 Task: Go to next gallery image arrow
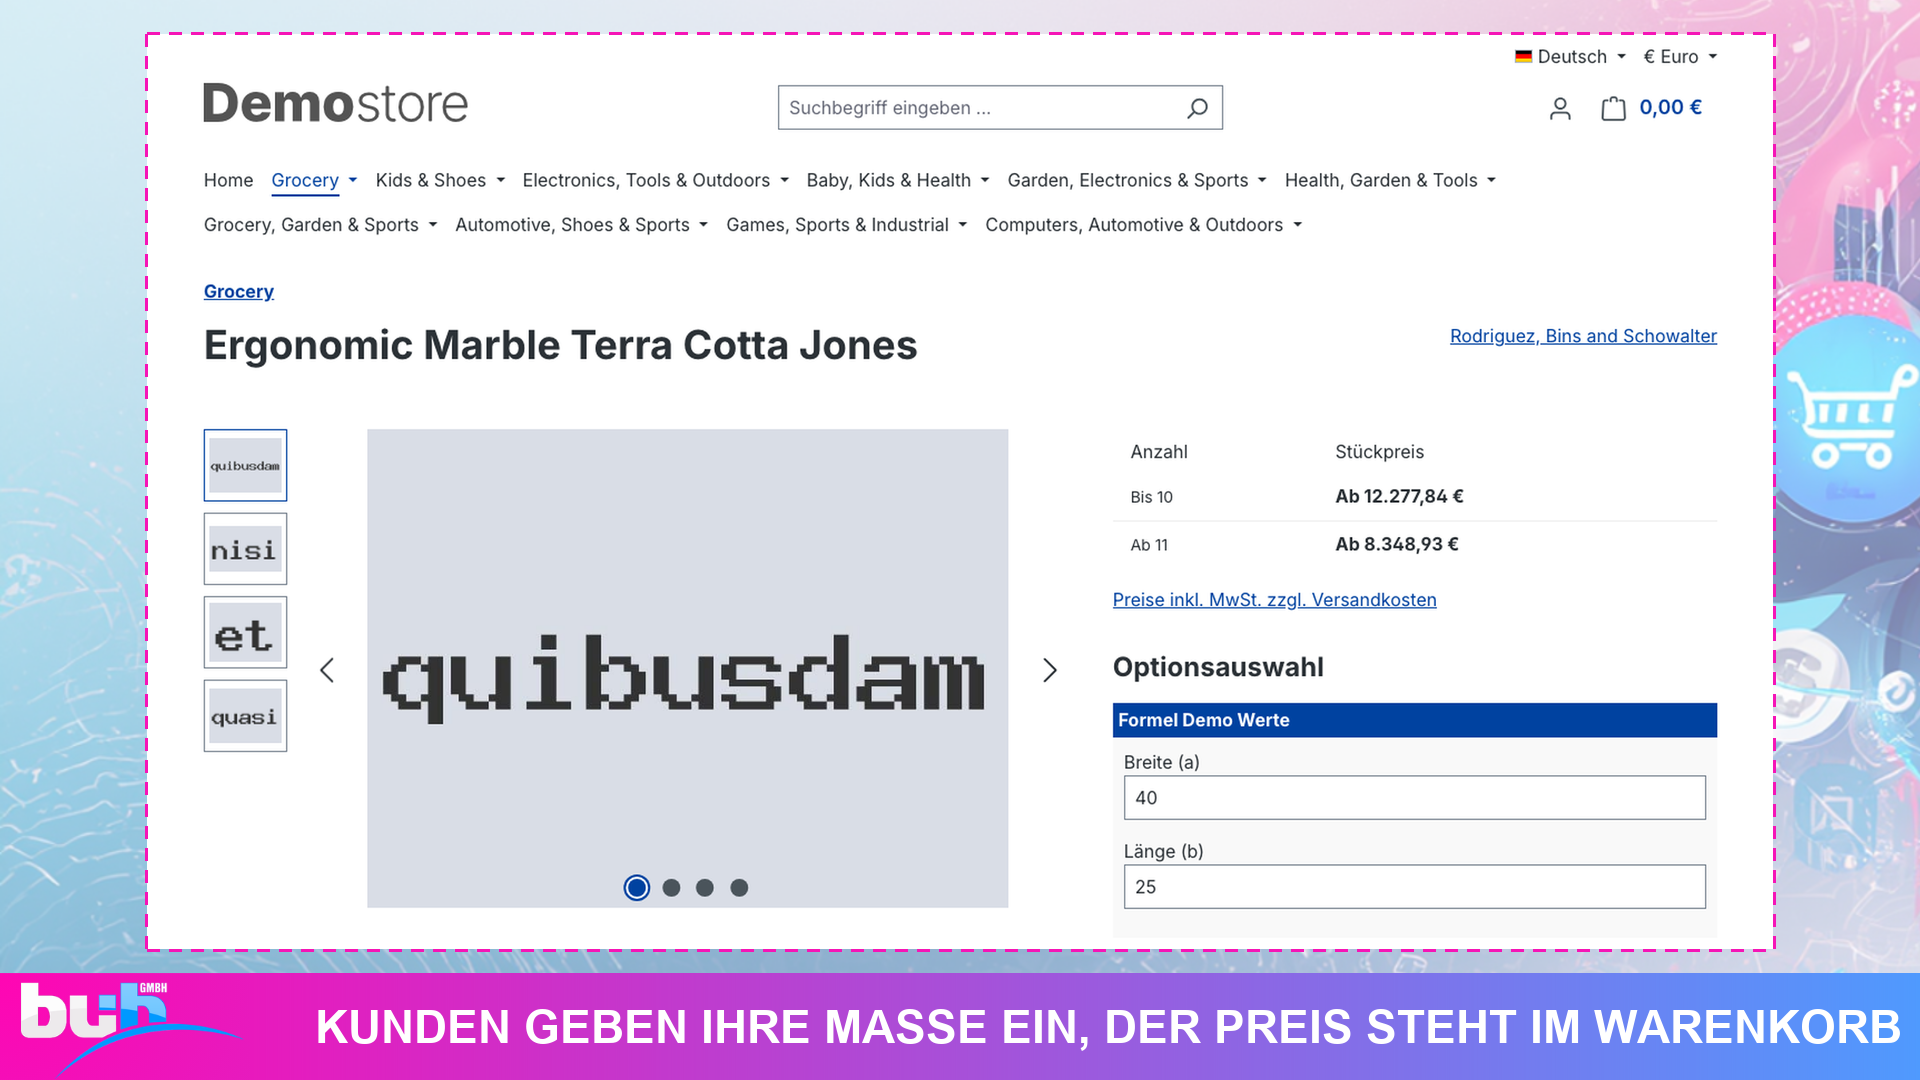tap(1049, 670)
